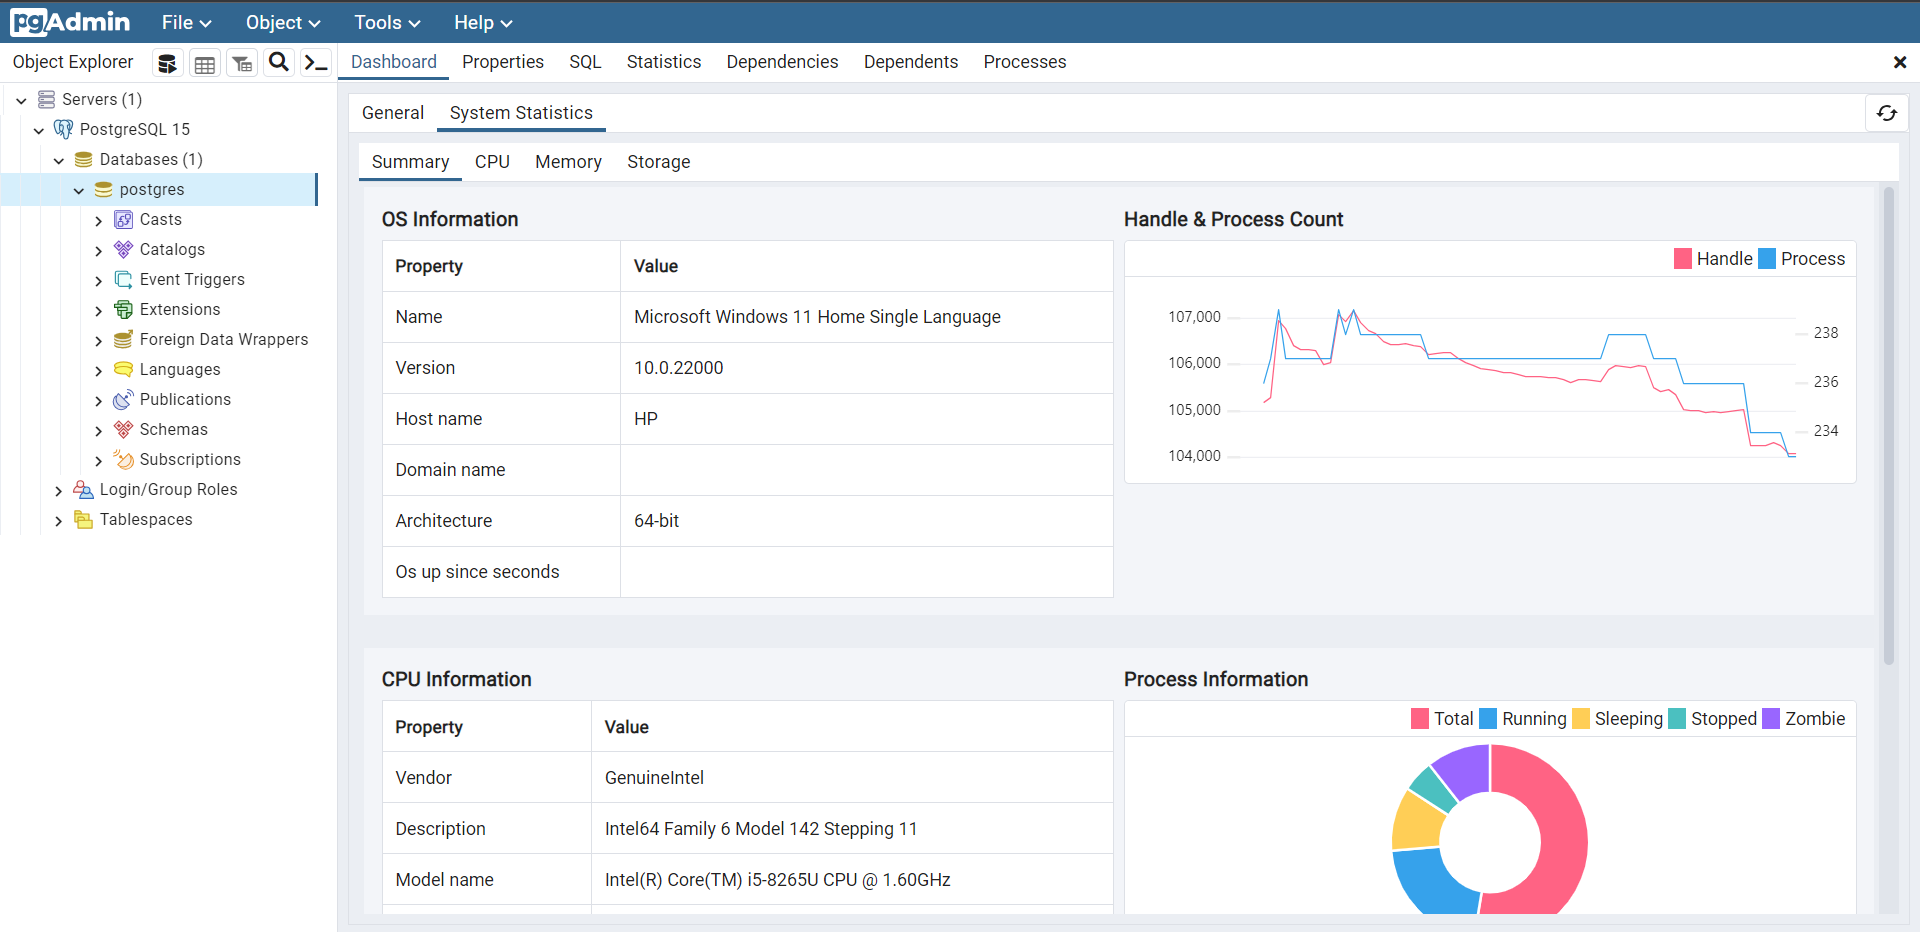Open the Tools menu
This screenshot has width=1920, height=932.
387,22
